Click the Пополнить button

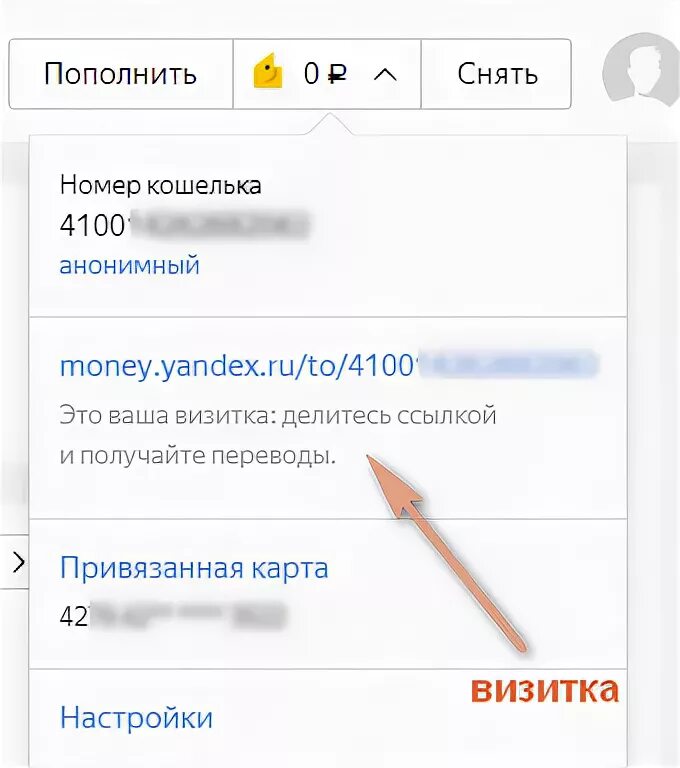coord(121,74)
